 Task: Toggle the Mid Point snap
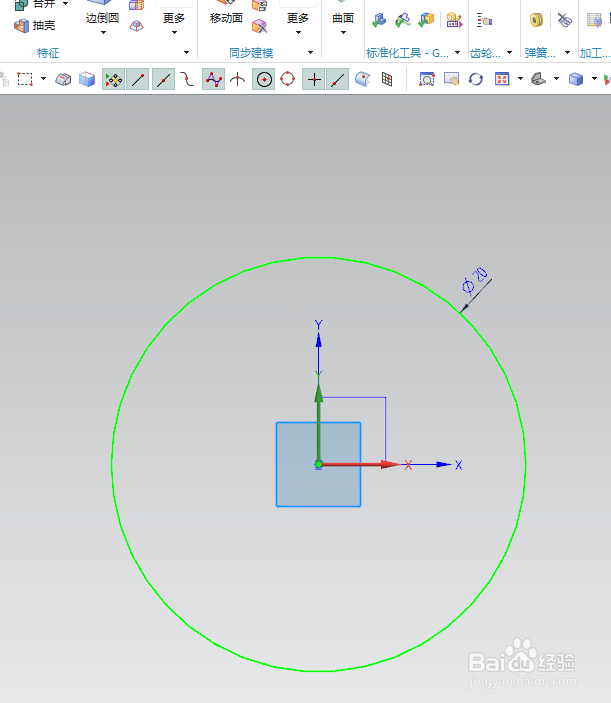(163, 80)
